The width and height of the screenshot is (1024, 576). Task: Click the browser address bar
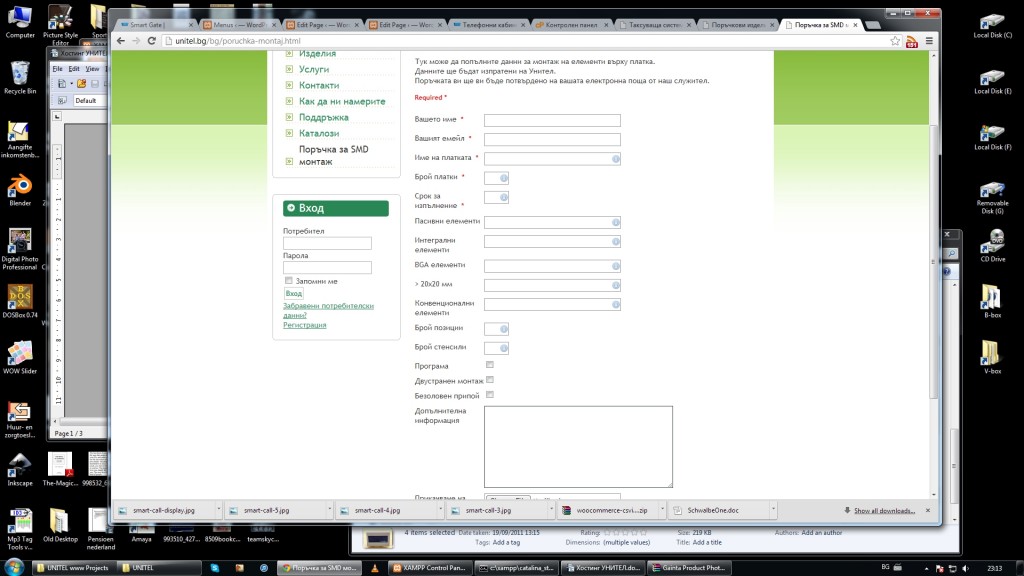pyautogui.click(x=524, y=40)
